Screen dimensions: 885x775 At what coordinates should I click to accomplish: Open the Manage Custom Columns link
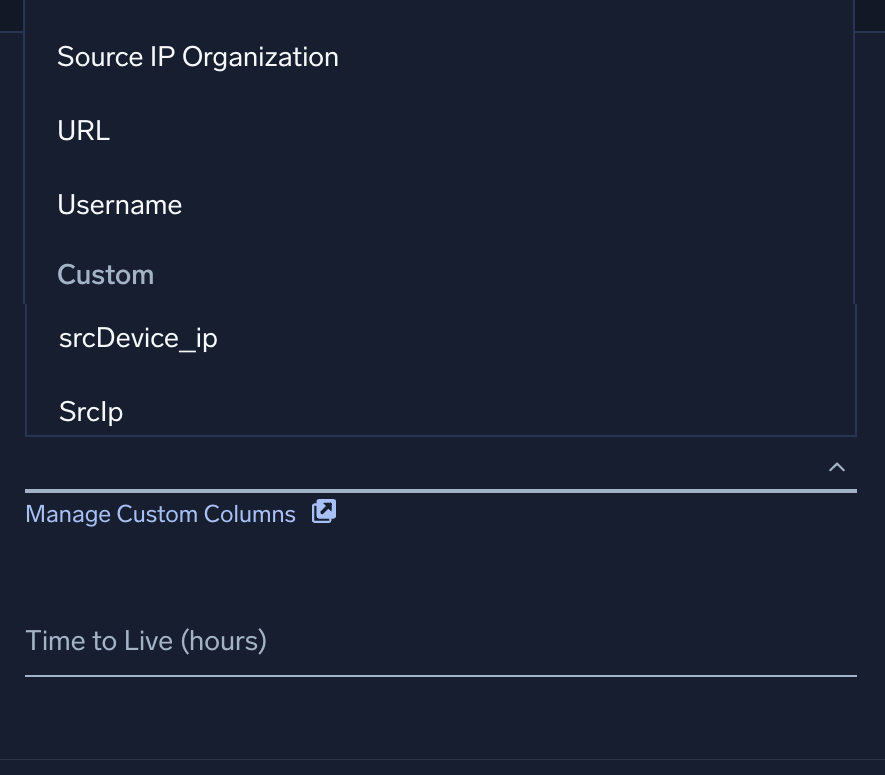click(x=160, y=513)
